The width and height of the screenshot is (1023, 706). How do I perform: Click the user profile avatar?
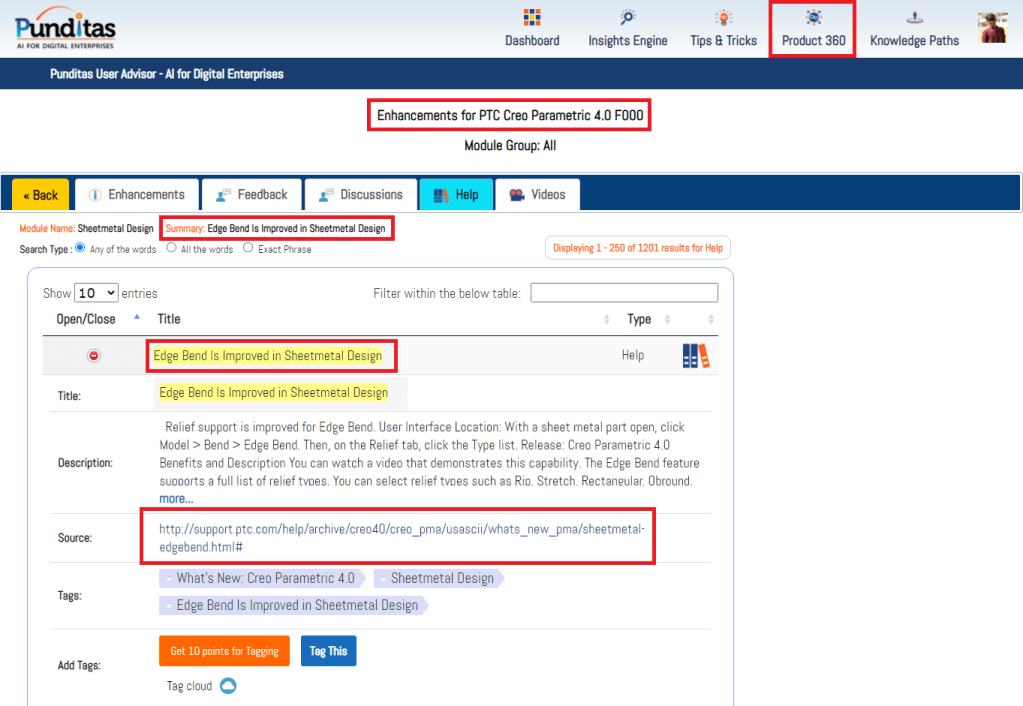point(993,28)
